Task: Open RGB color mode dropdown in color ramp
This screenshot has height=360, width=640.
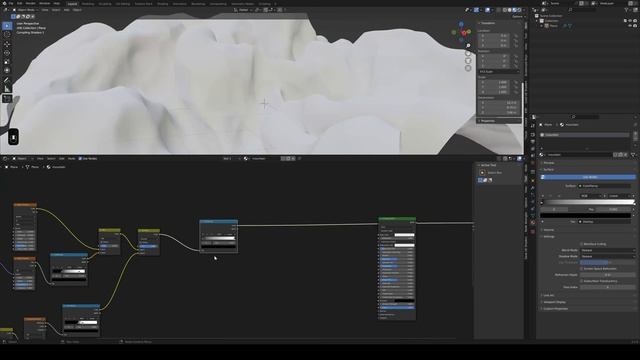Action: (x=591, y=196)
